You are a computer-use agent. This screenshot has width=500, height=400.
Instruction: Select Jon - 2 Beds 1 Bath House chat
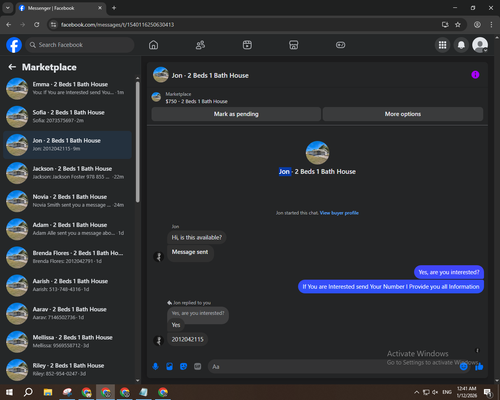coord(67,145)
